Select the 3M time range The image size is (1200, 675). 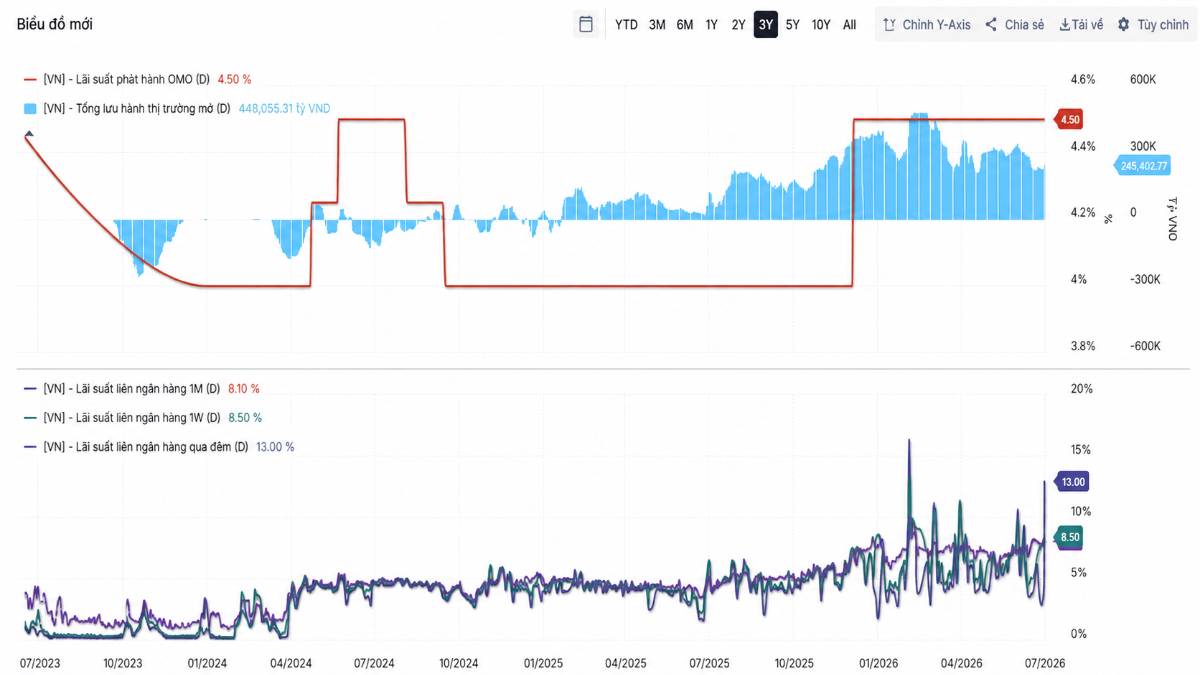pos(657,25)
